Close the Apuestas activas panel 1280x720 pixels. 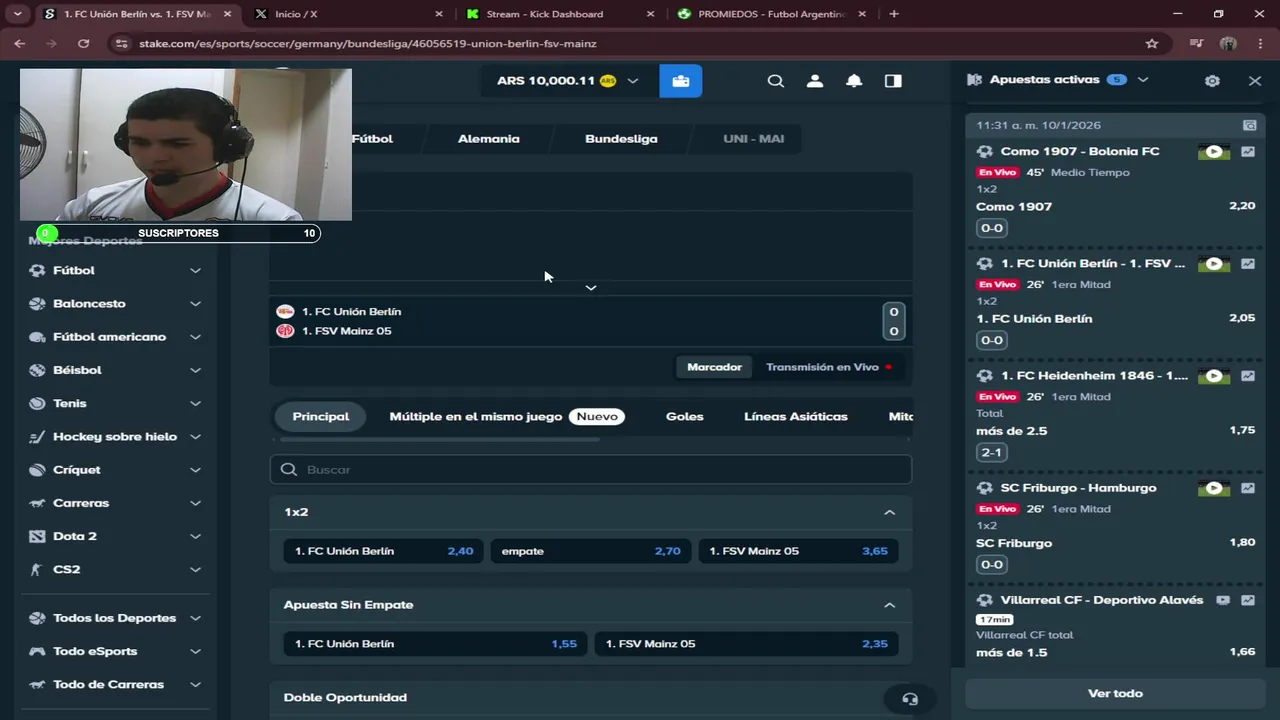(x=1255, y=81)
